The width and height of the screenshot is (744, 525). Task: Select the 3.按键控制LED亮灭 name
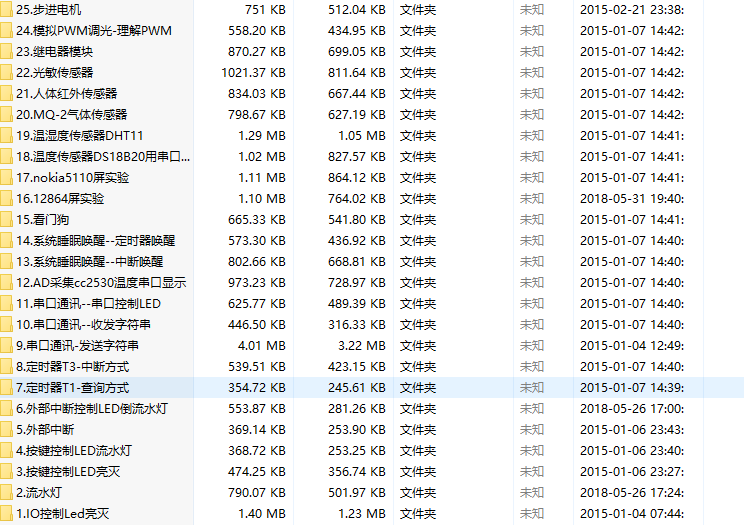(68, 471)
